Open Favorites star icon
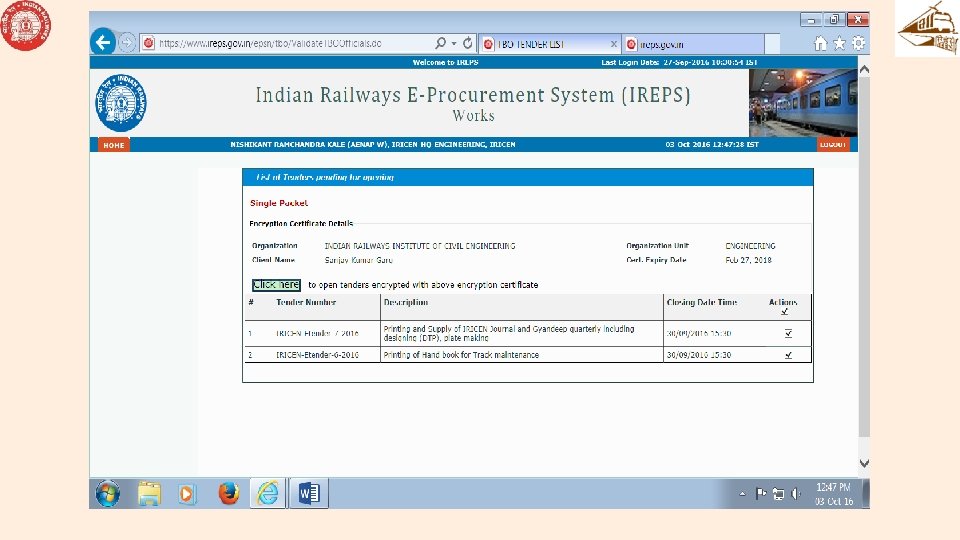 click(839, 43)
